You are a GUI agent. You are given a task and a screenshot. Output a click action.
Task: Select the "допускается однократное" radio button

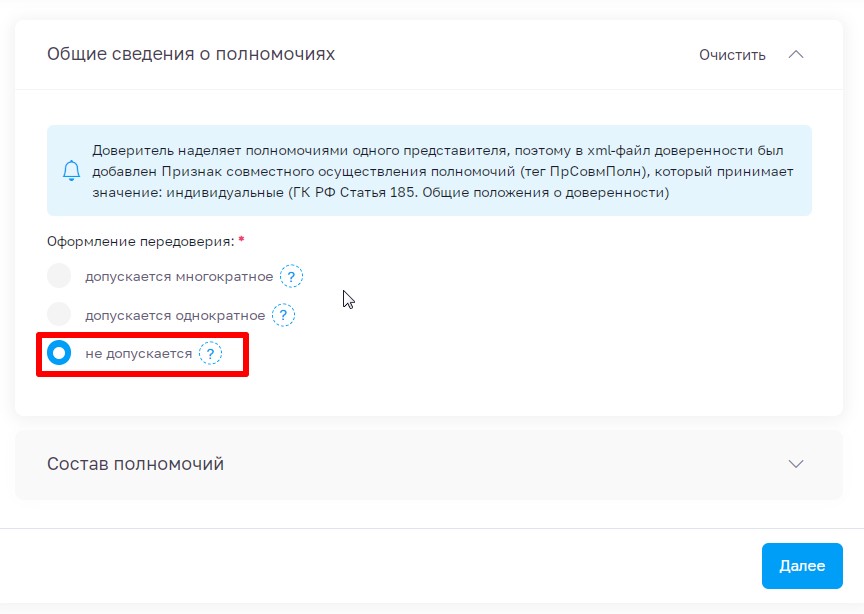60,315
